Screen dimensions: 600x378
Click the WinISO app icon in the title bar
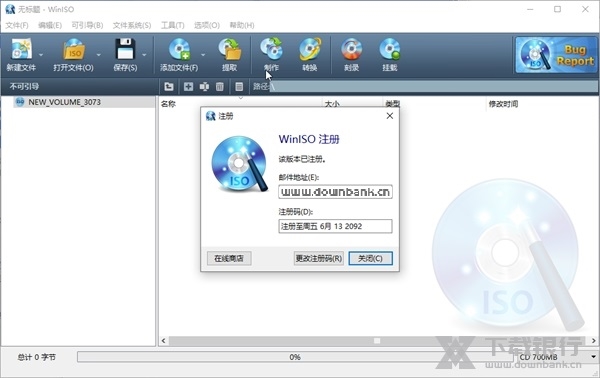[10, 9]
